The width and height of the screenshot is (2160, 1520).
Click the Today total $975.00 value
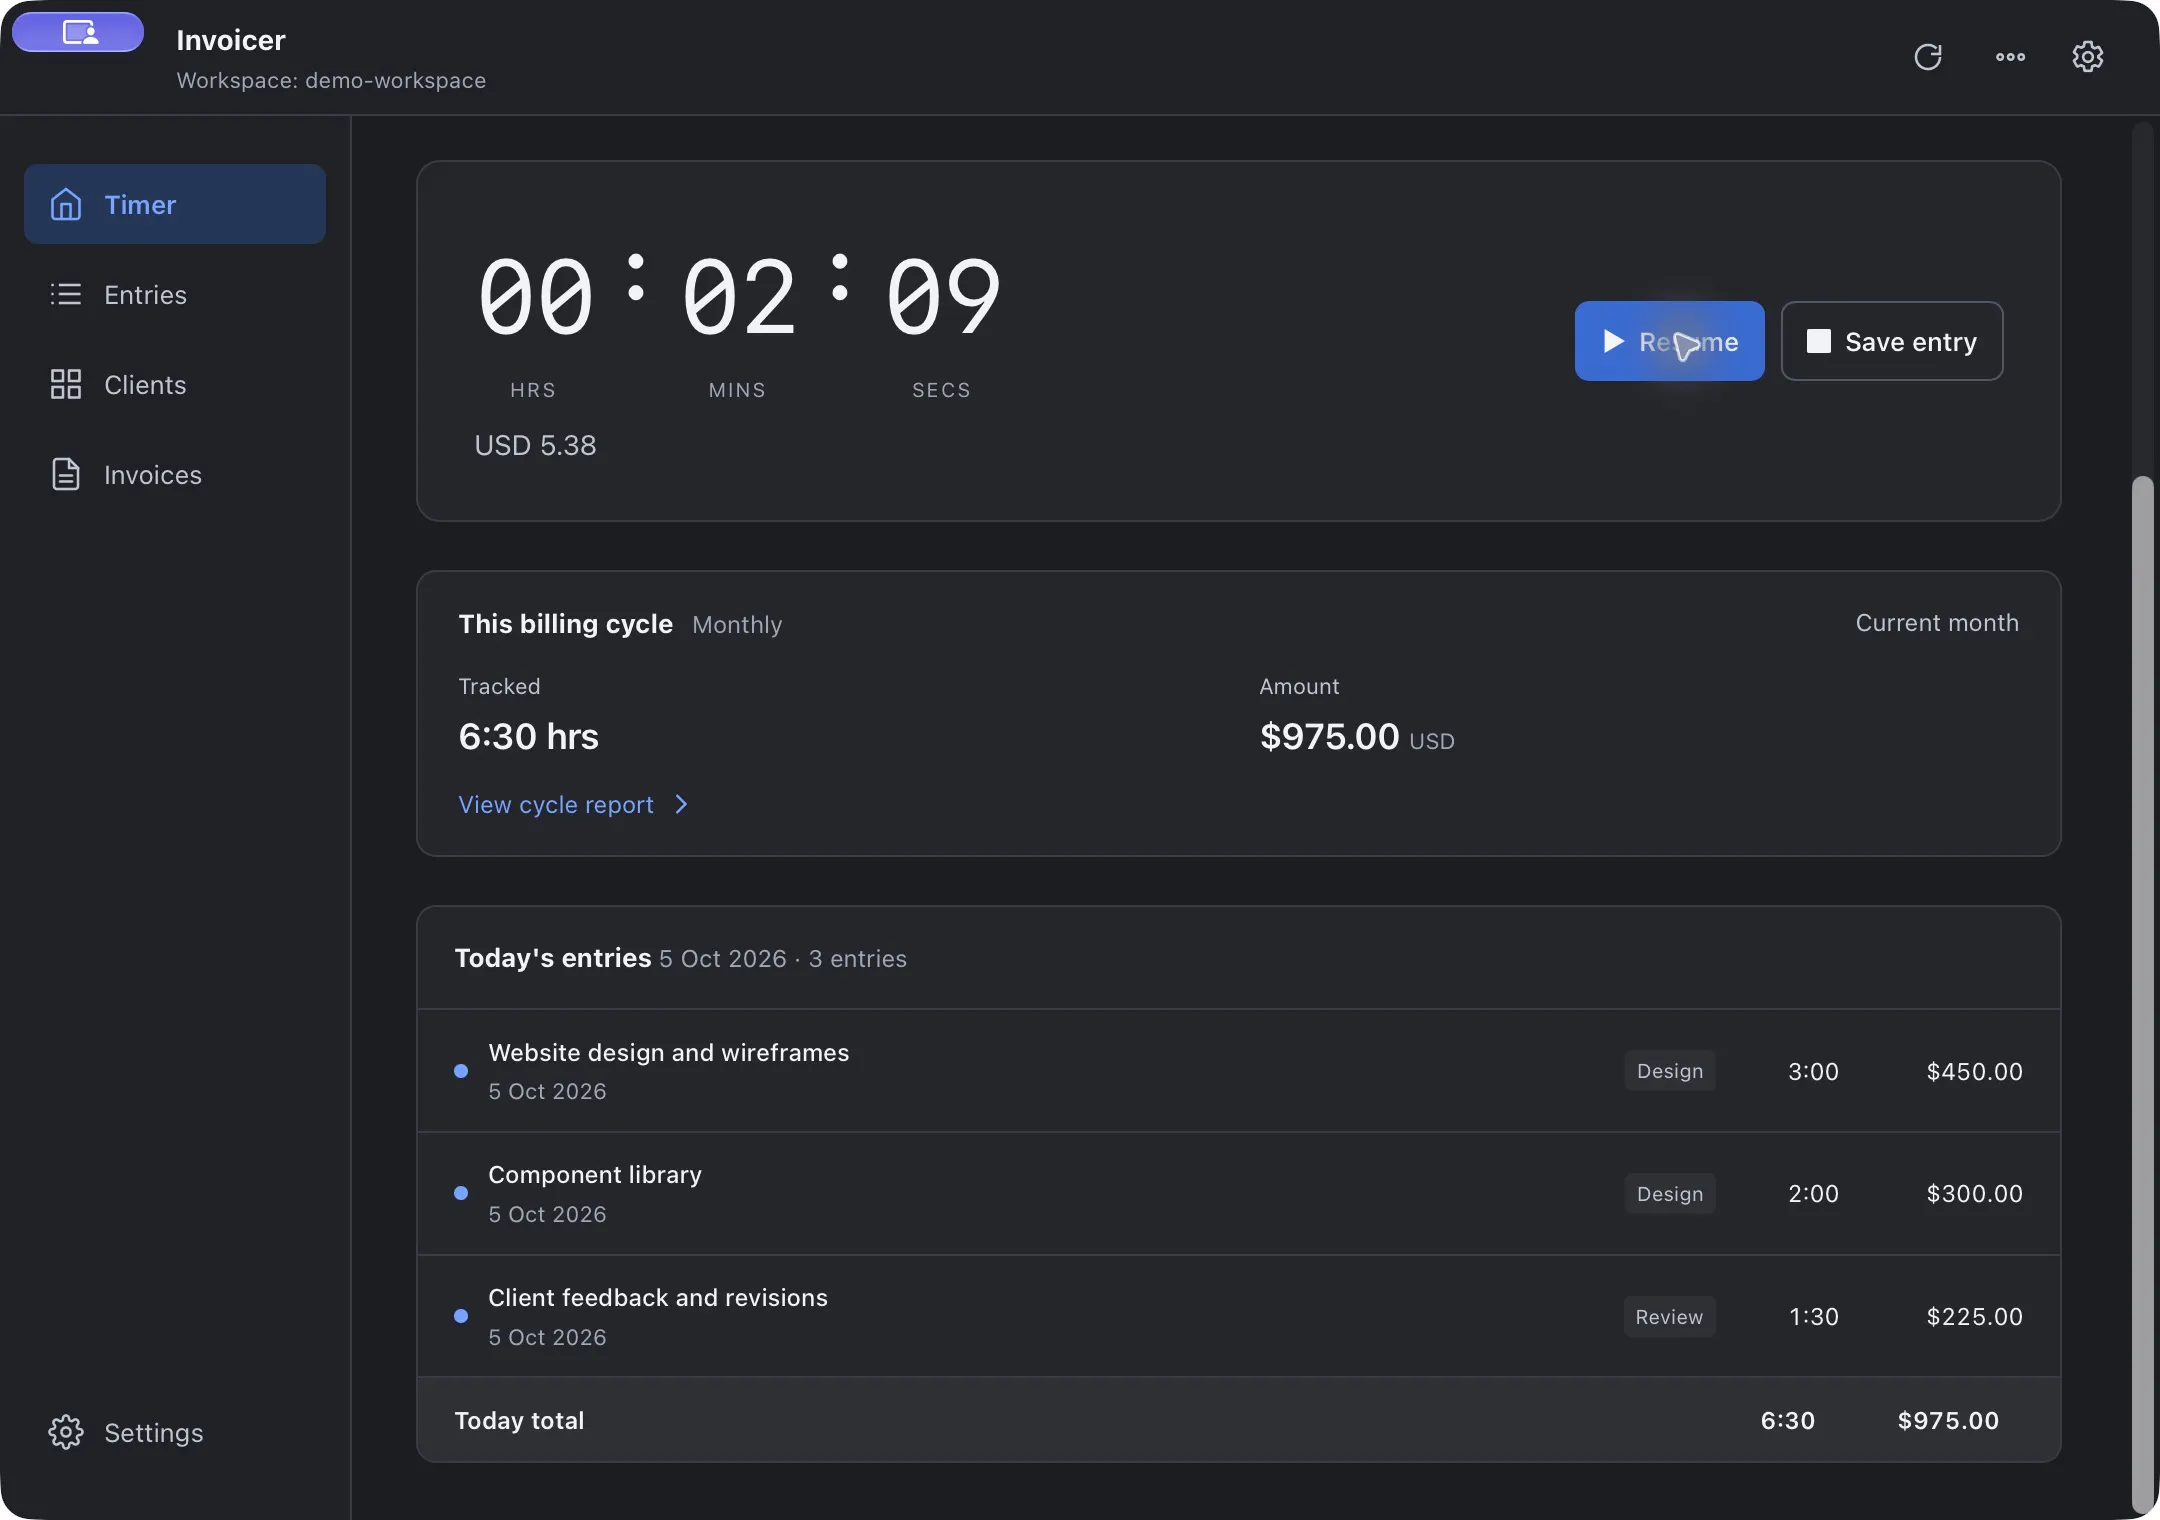coord(1948,1420)
